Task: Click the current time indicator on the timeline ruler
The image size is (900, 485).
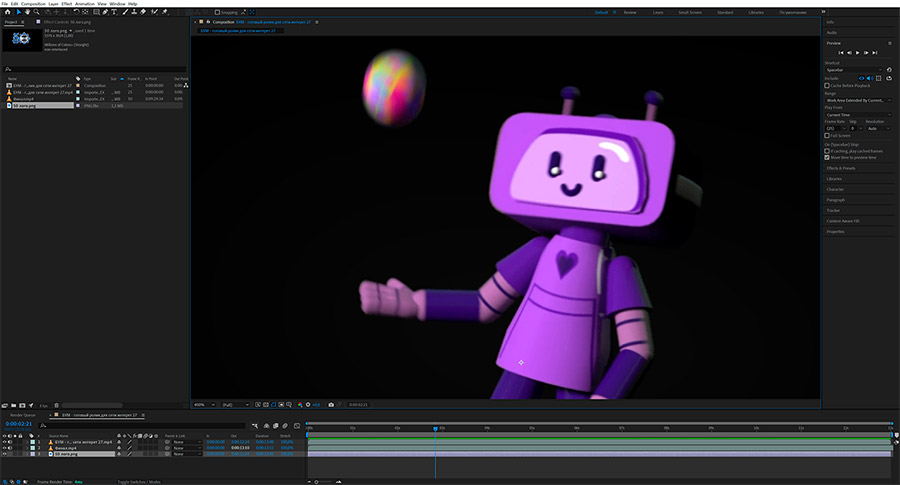Action: pos(435,428)
